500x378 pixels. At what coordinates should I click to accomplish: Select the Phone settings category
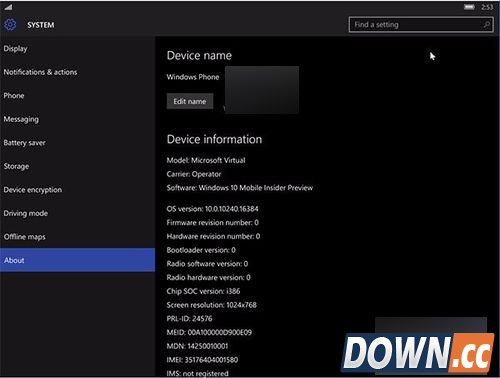click(77, 96)
